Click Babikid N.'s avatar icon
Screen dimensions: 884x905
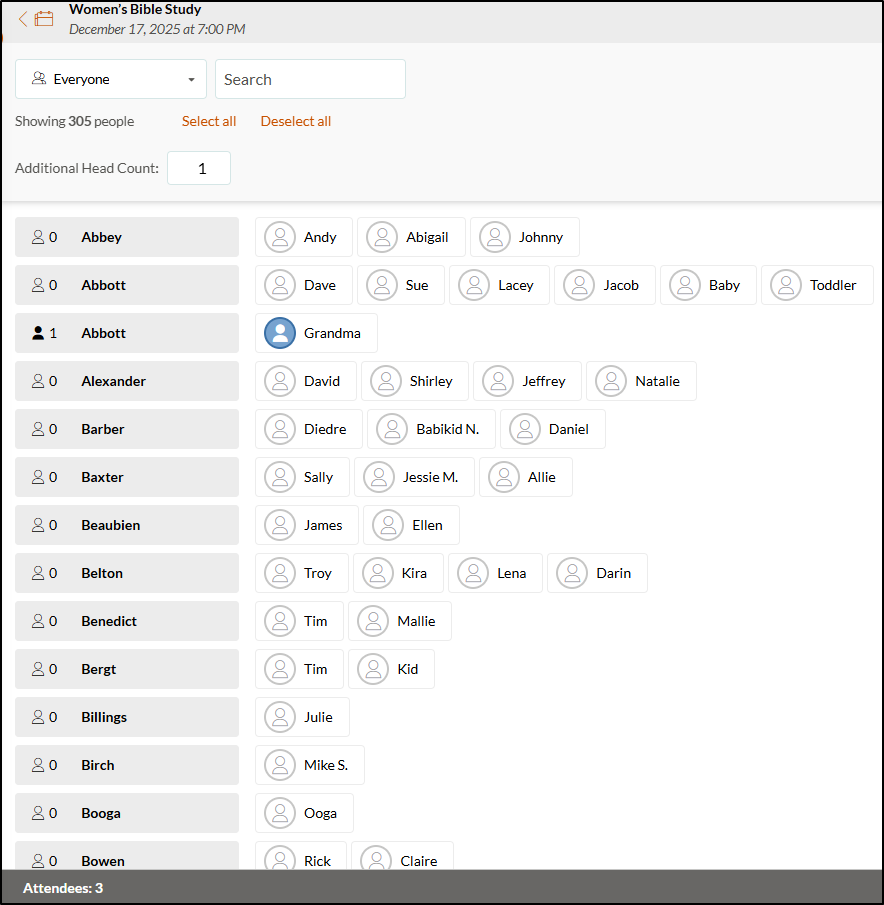tap(392, 429)
